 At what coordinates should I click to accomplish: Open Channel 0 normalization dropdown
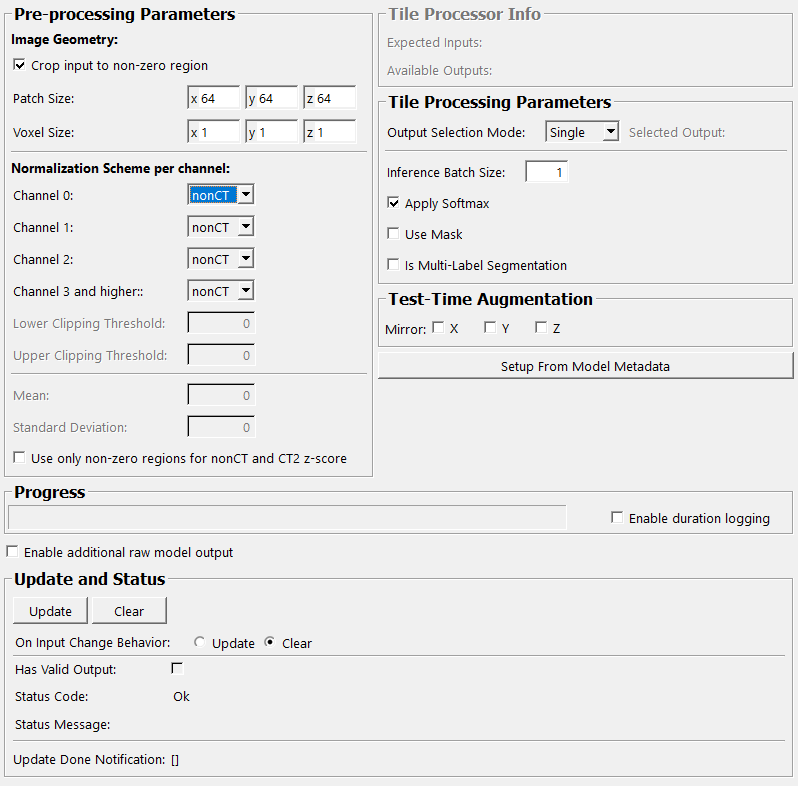[x=221, y=195]
